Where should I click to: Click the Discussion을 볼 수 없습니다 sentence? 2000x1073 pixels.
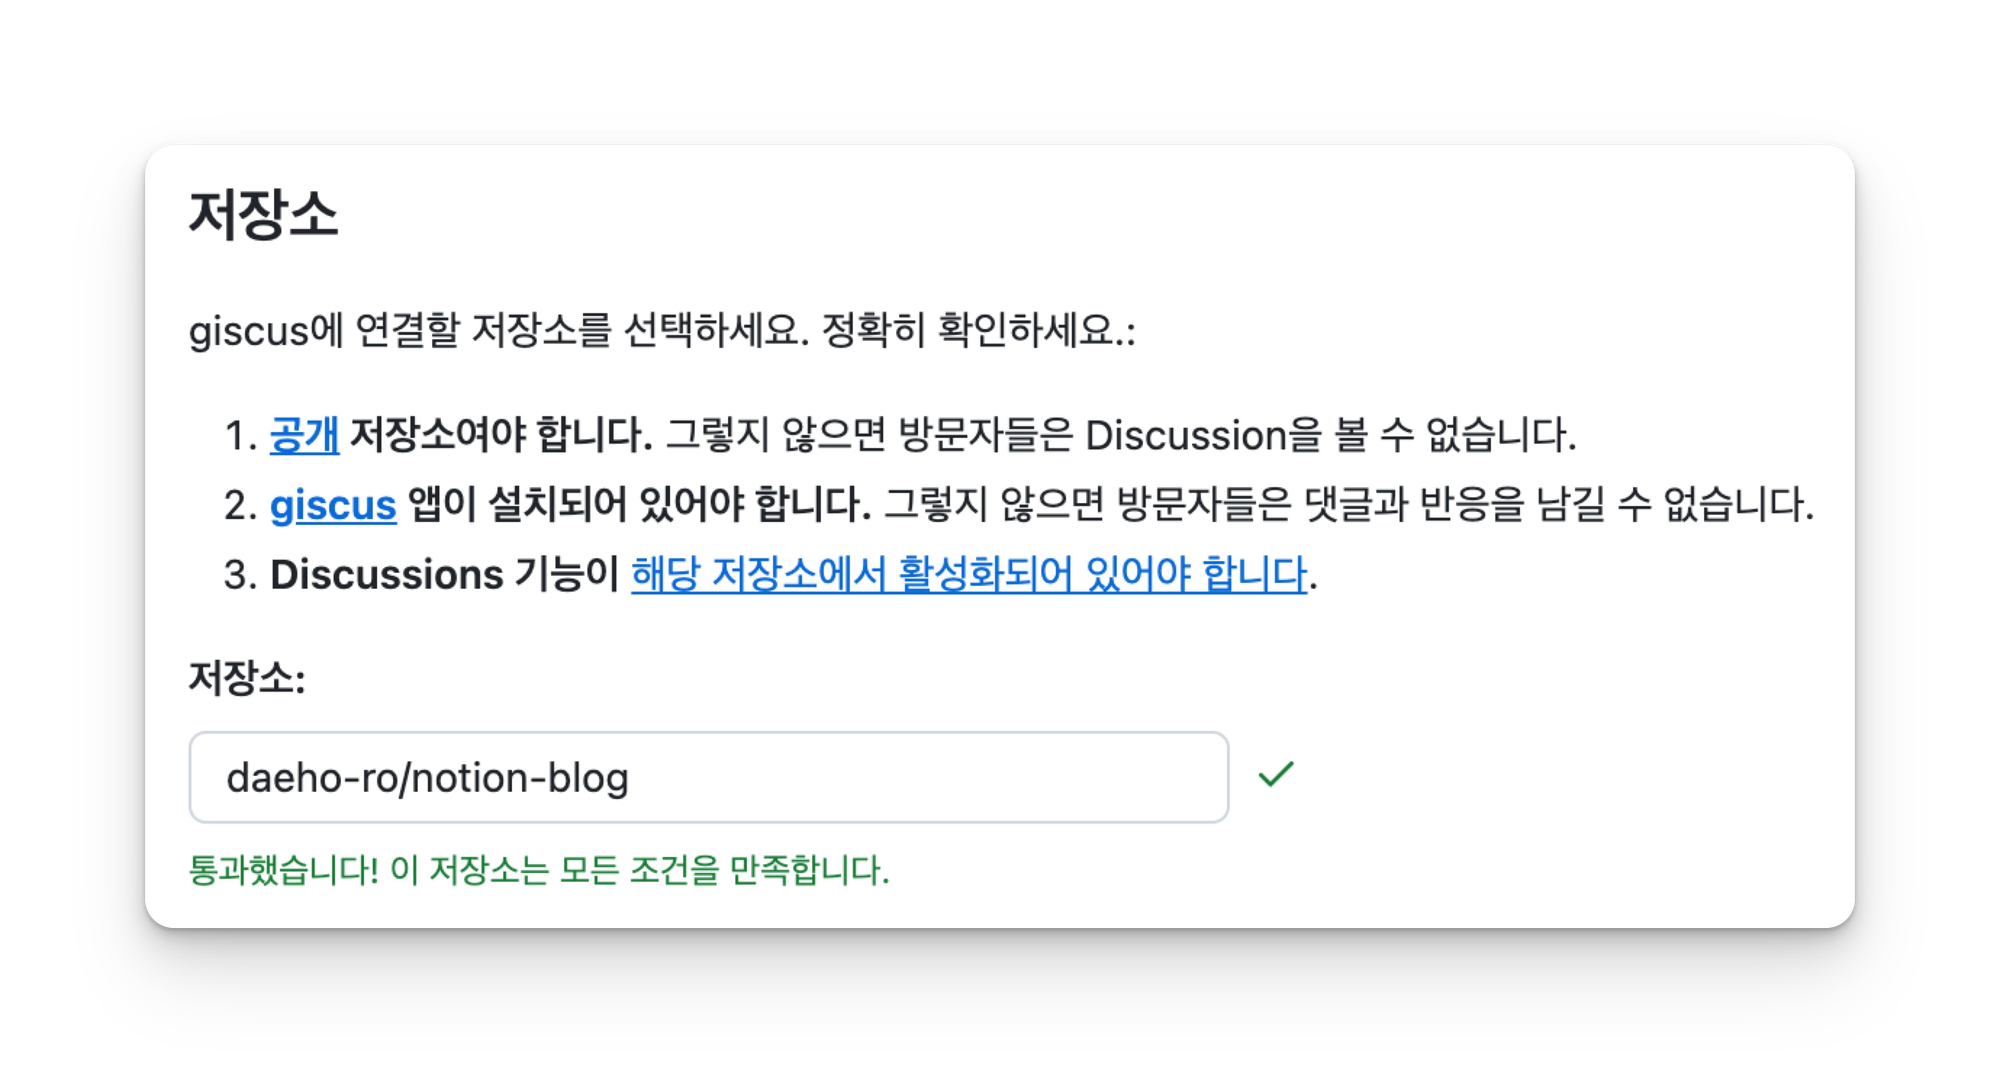1330,435
